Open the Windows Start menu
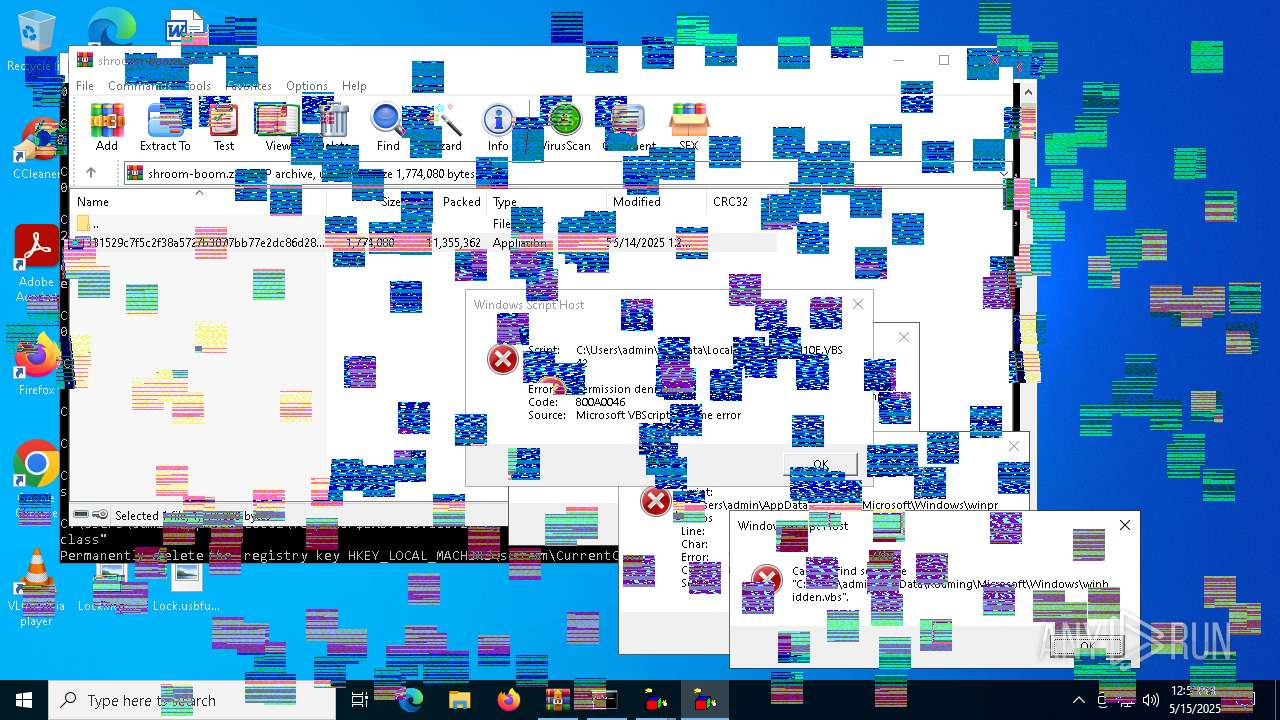 [24, 700]
